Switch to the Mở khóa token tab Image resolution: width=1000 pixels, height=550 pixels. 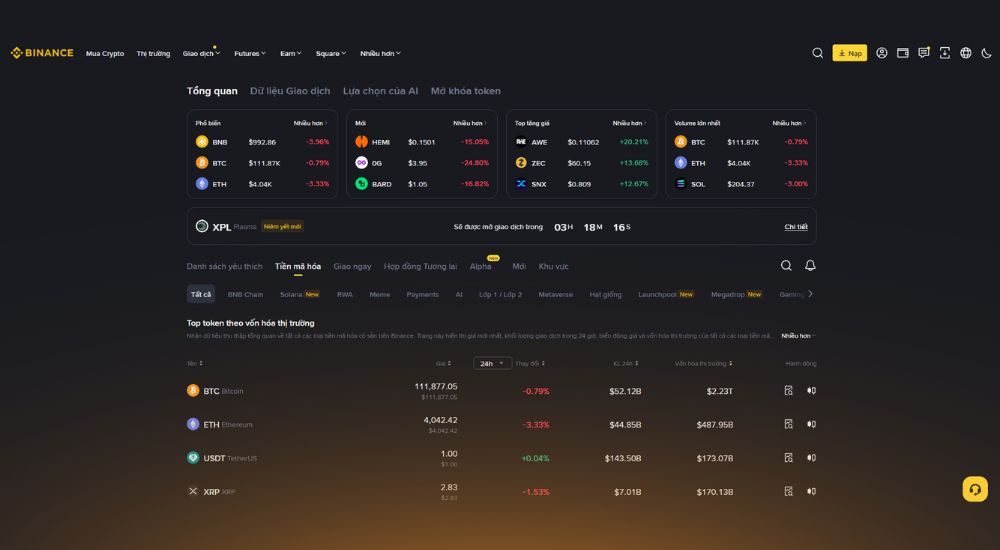point(466,91)
